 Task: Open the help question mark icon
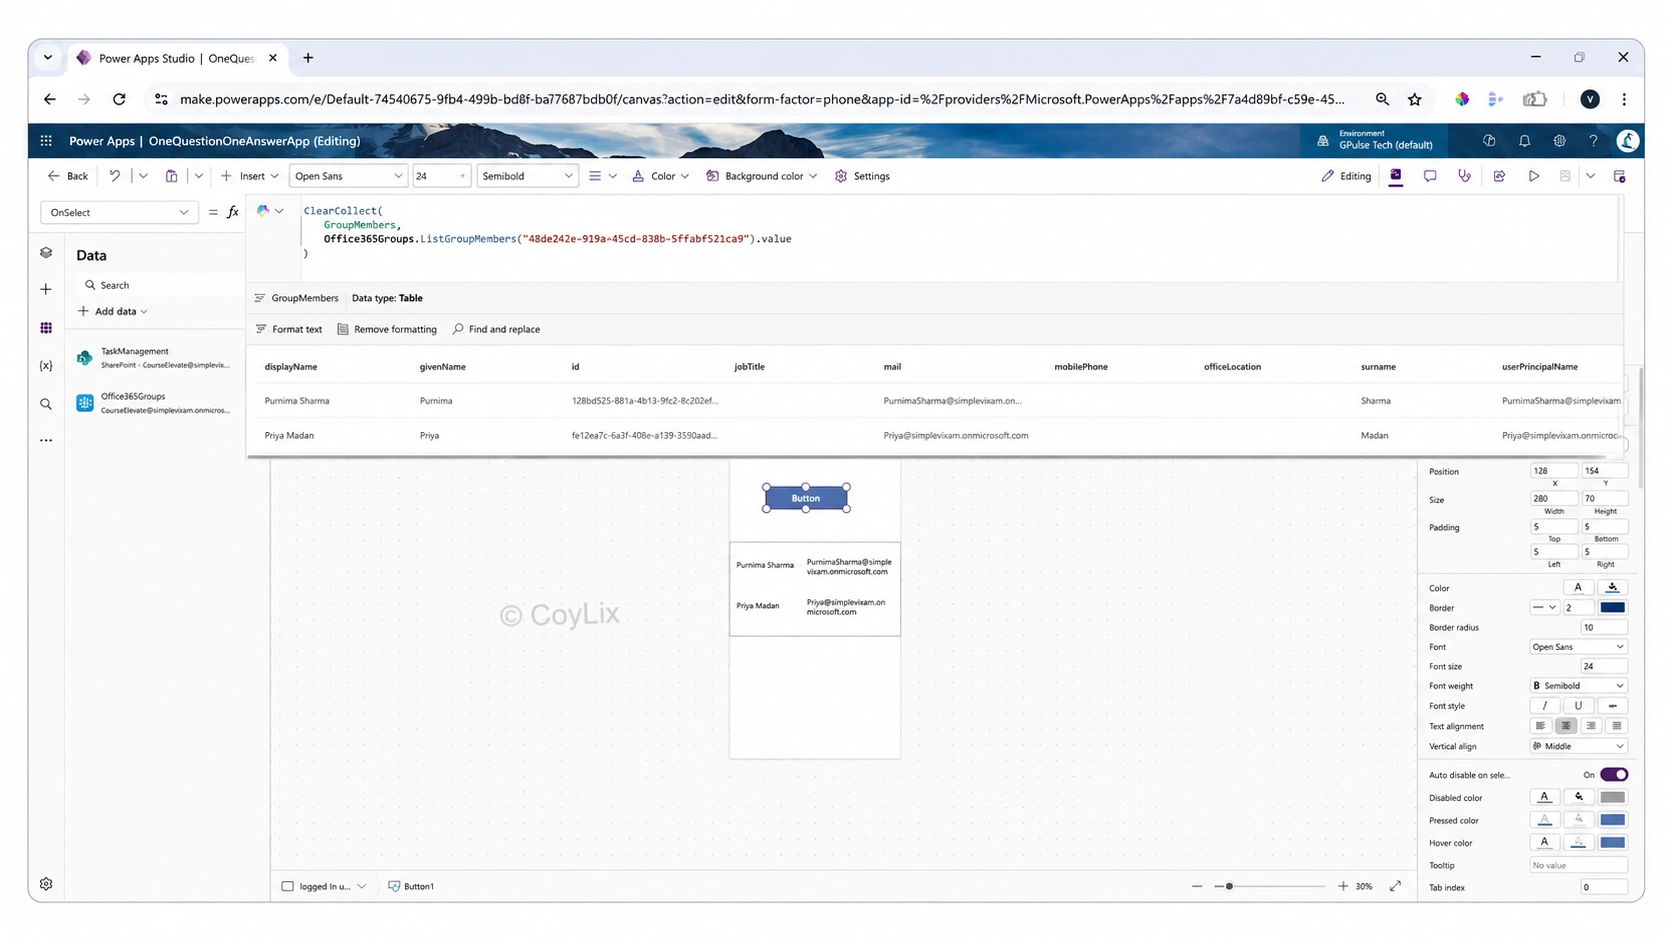[x=1593, y=141]
